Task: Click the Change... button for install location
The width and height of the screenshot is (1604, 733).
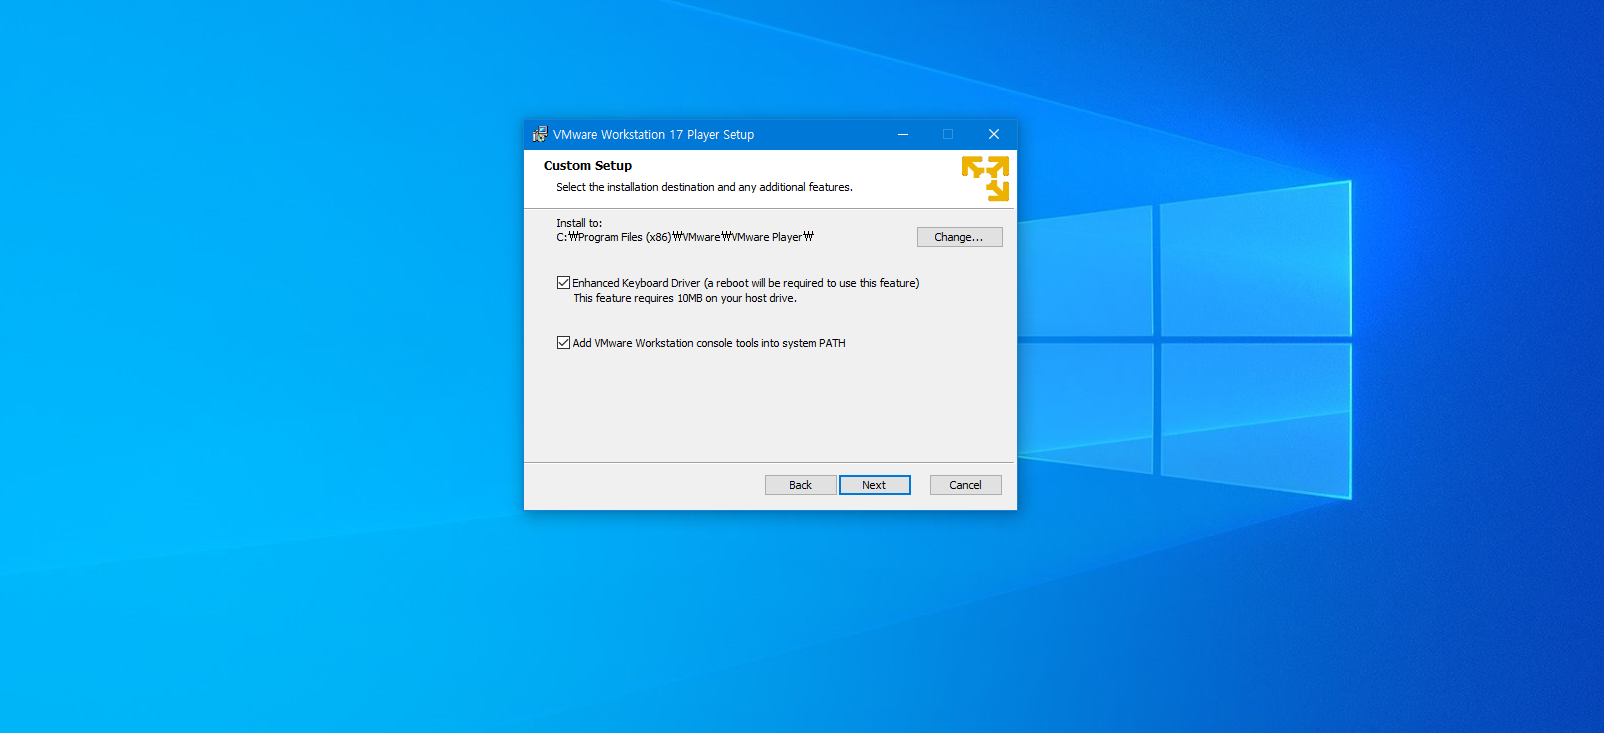Action: pyautogui.click(x=959, y=237)
